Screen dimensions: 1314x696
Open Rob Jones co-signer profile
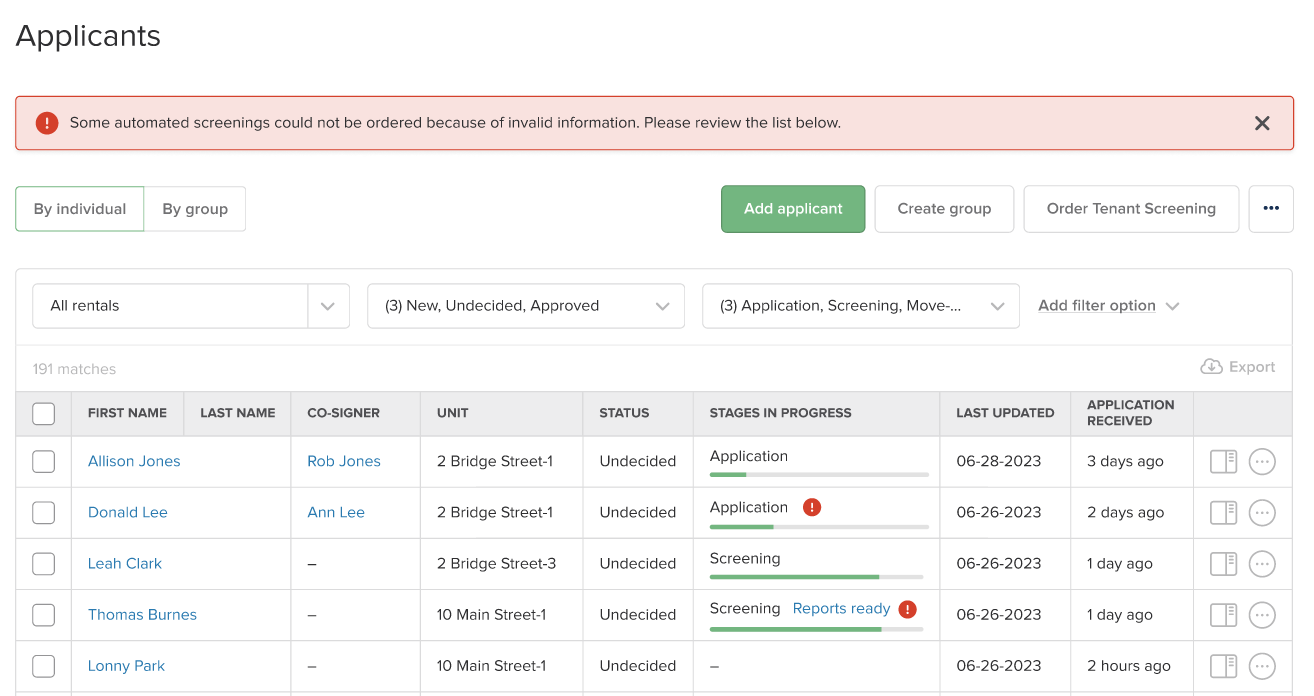[343, 461]
